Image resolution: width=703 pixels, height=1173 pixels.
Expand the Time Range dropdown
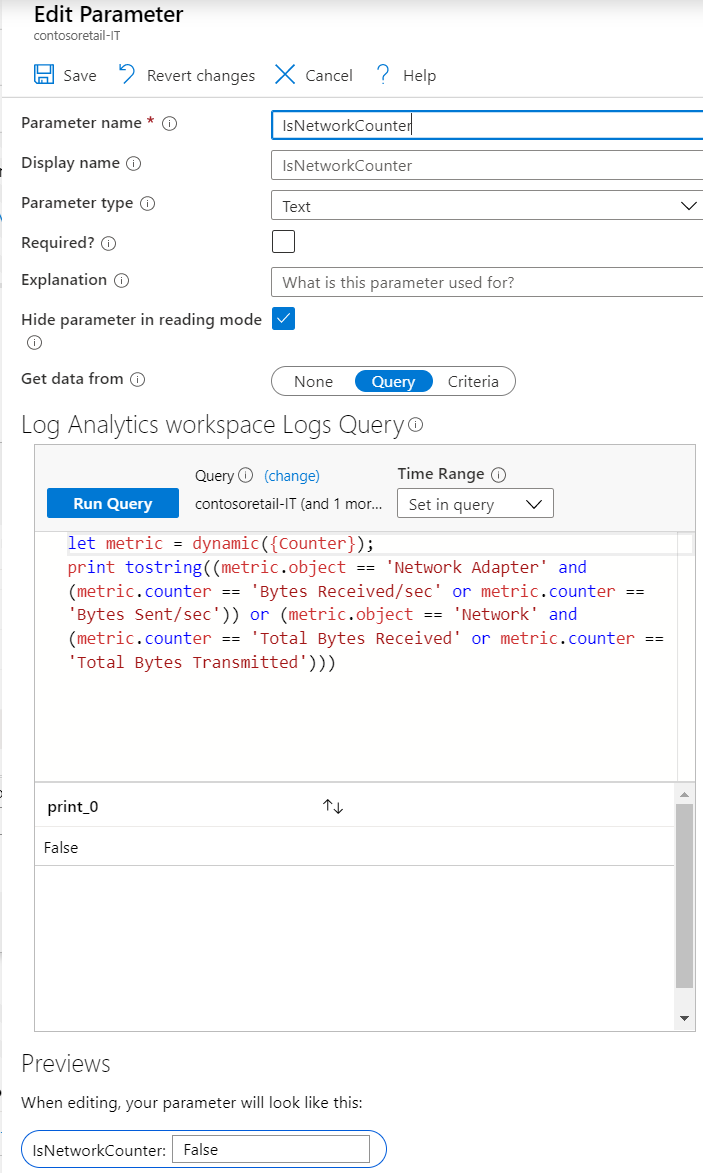tap(475, 504)
